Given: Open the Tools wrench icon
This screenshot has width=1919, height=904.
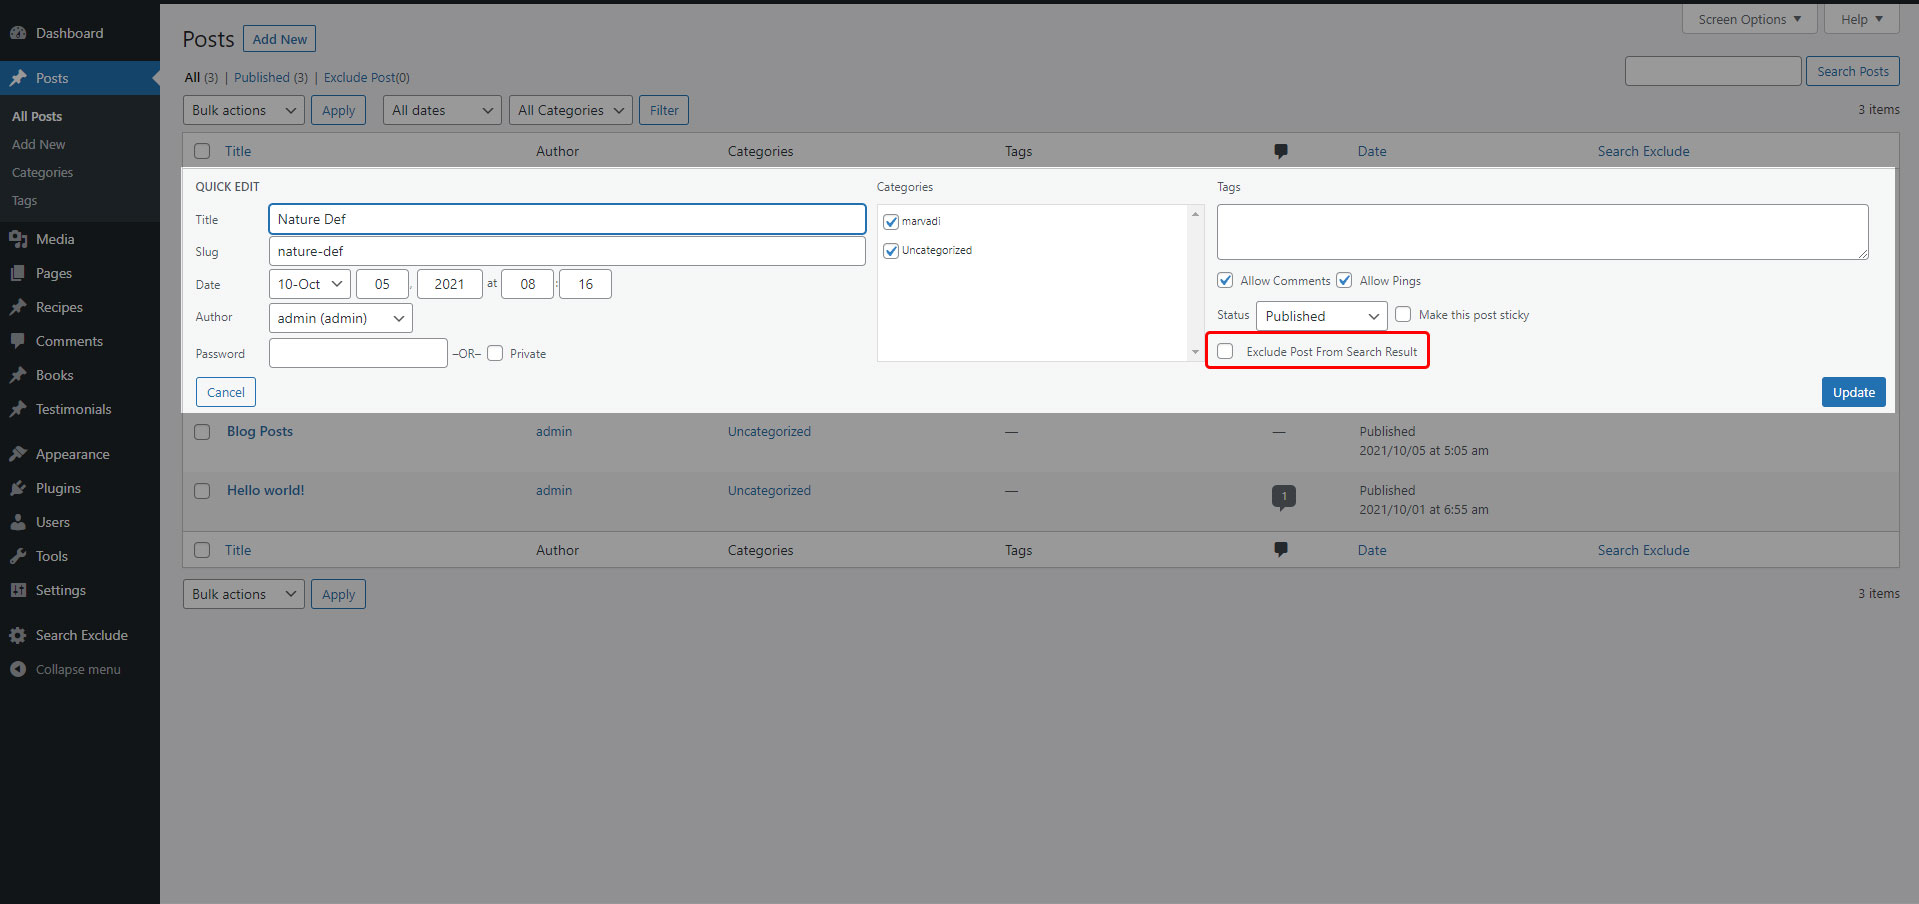Looking at the screenshot, I should point(18,556).
